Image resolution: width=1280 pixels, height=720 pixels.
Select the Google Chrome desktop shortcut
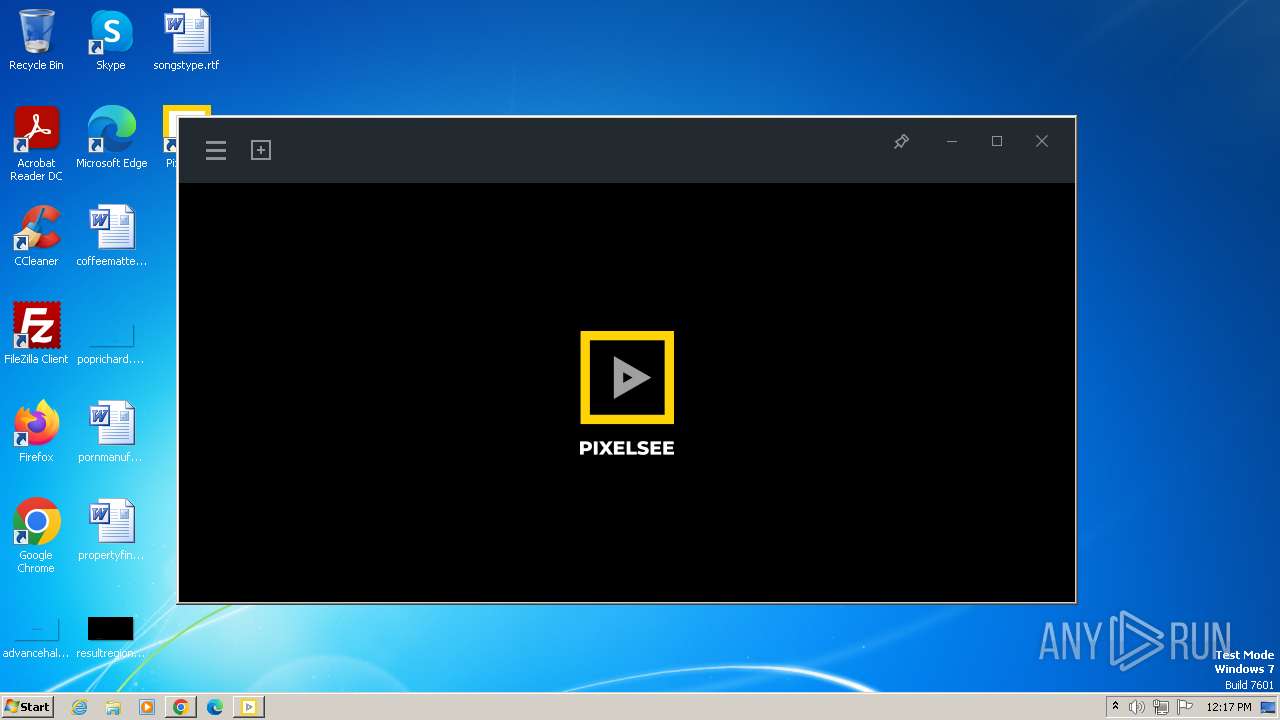tap(36, 536)
